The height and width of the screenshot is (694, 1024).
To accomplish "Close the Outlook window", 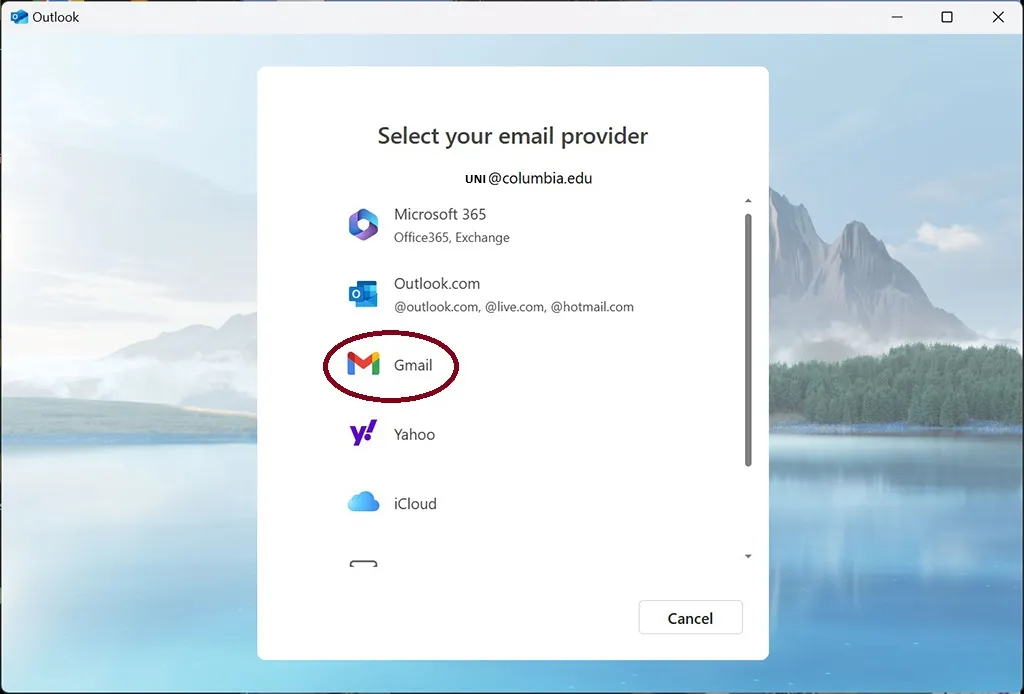I will (x=998, y=17).
